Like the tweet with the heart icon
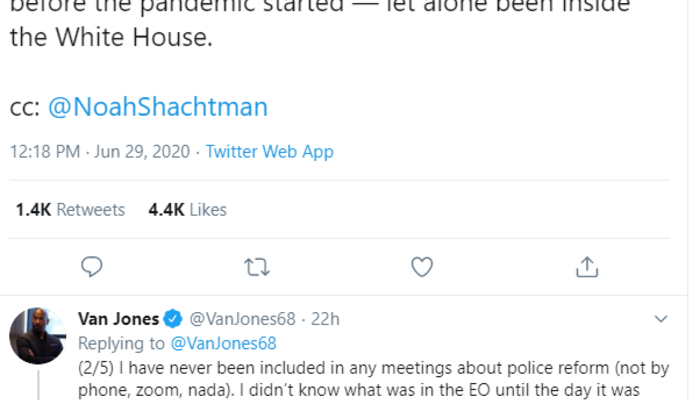Image resolution: width=700 pixels, height=400 pixels. 422,265
